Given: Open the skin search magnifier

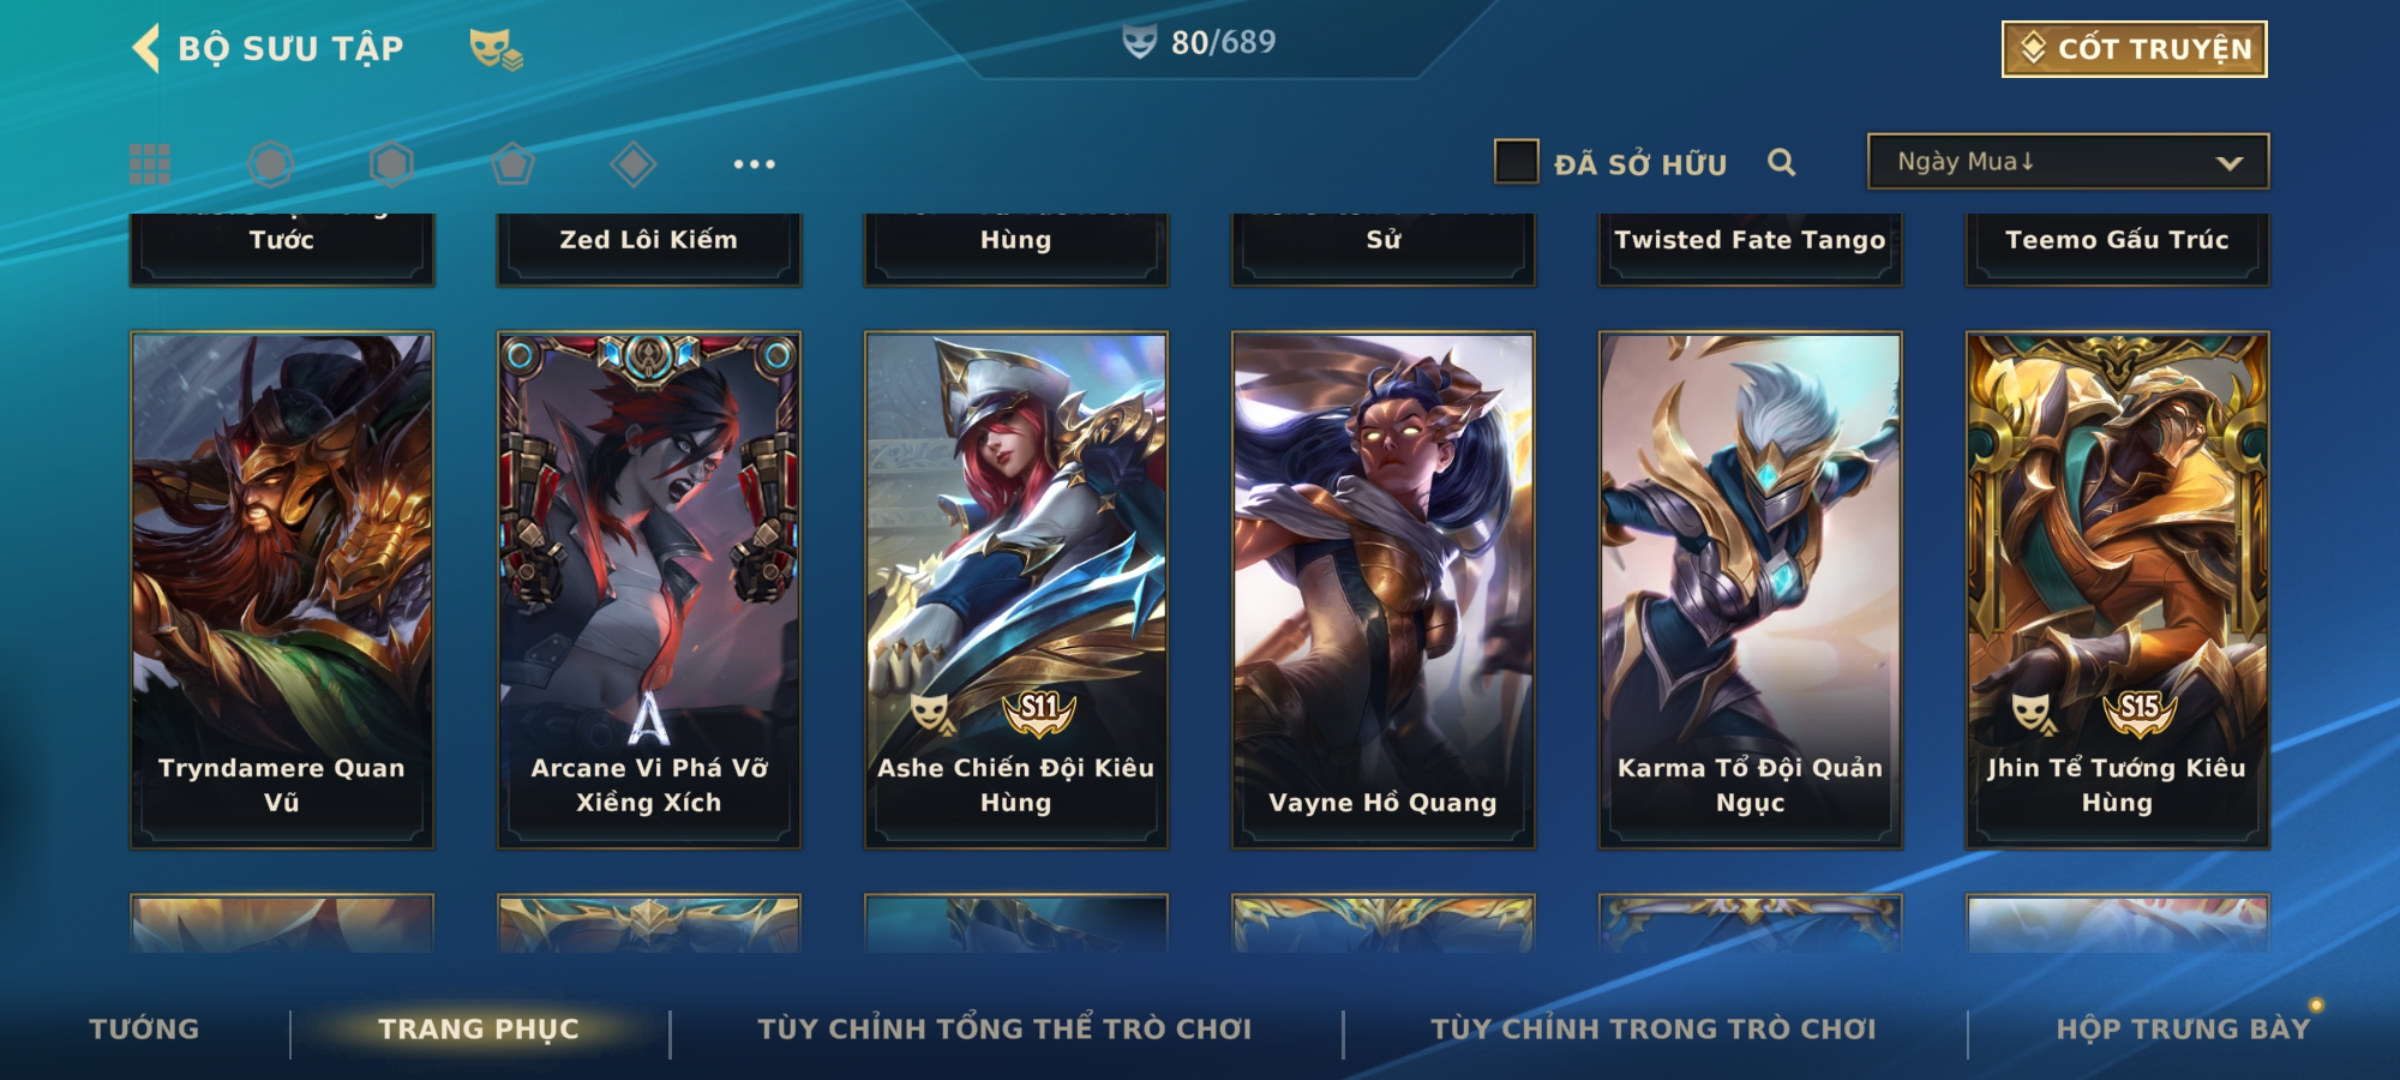Looking at the screenshot, I should pos(1781,162).
